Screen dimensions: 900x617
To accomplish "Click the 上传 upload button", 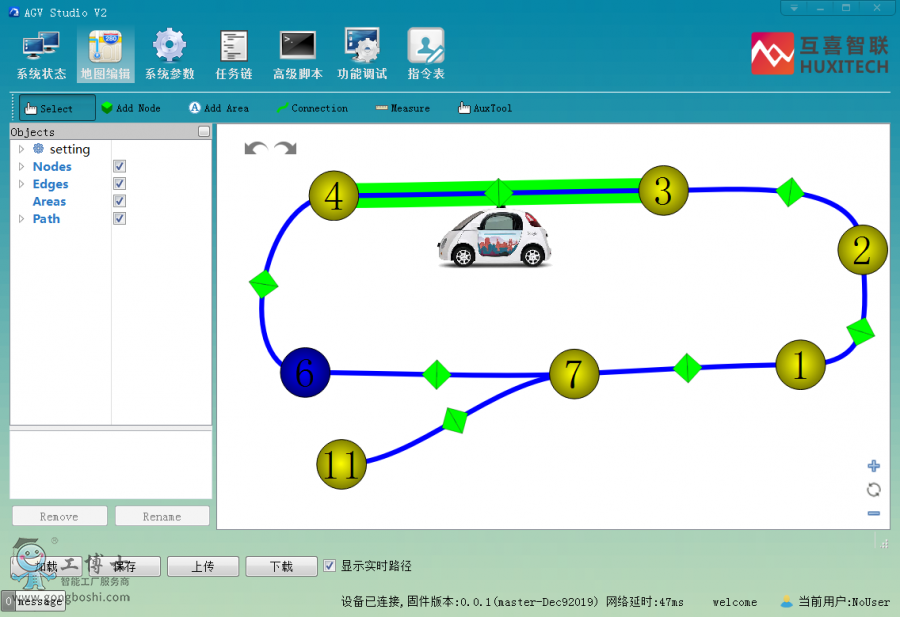I will coord(202,567).
